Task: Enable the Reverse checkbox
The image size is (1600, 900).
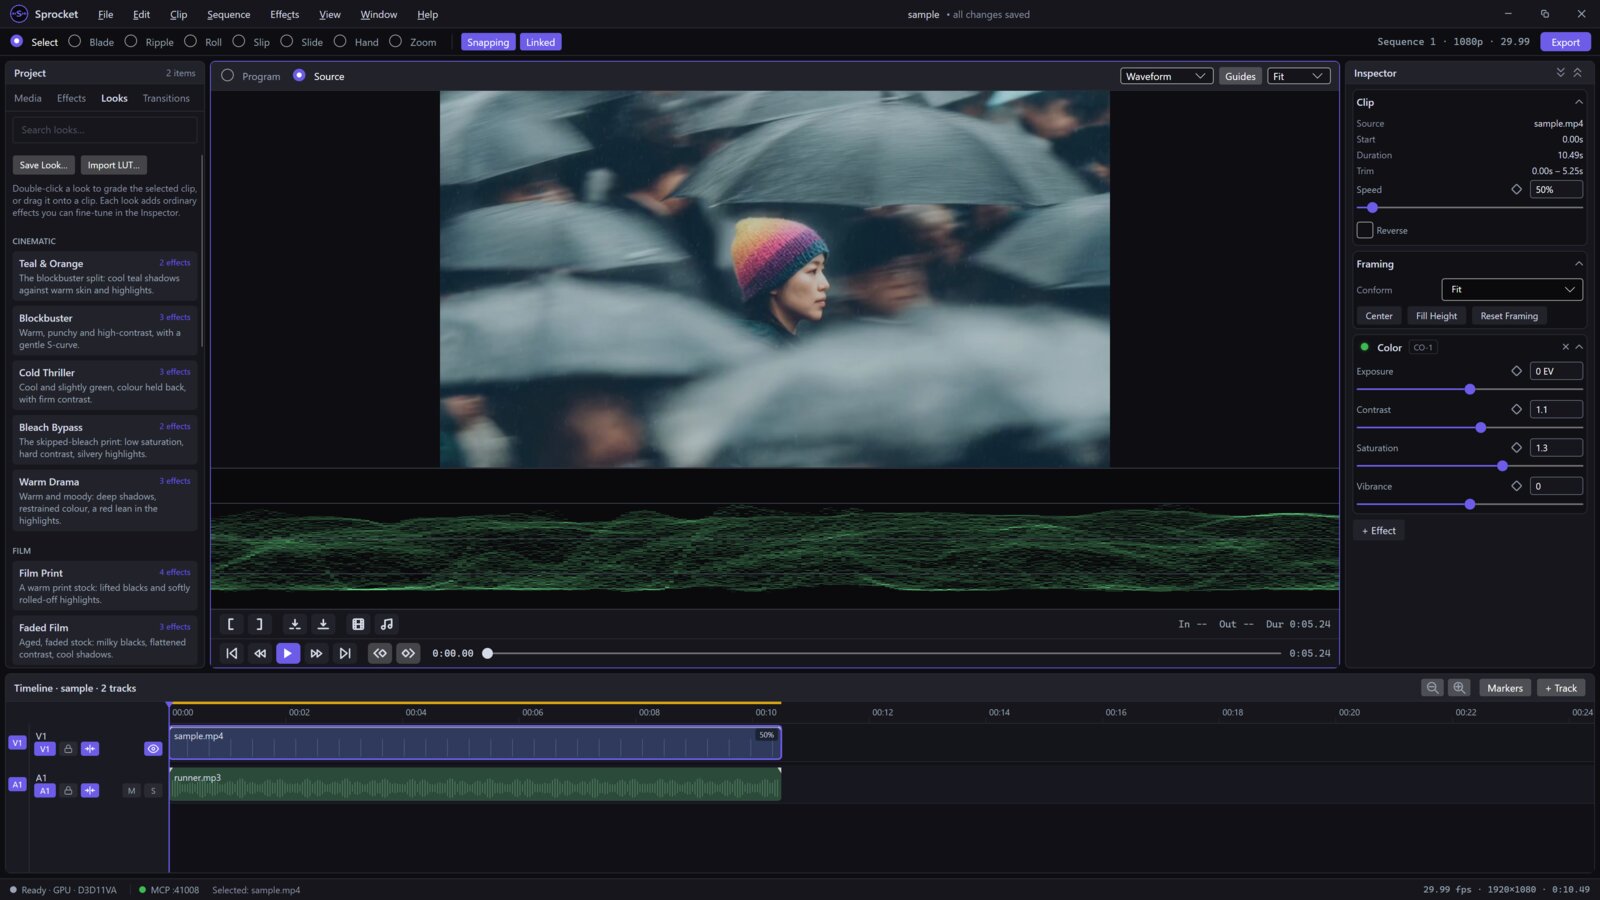Action: coord(1365,230)
